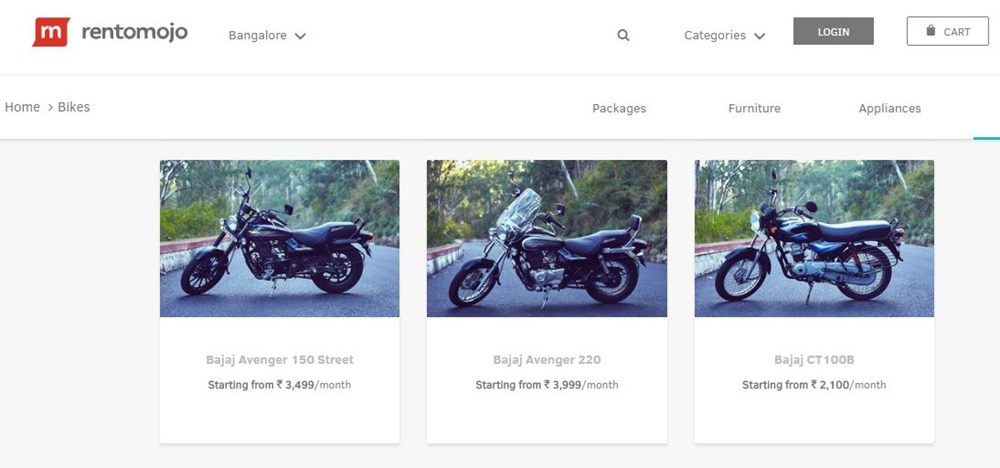This screenshot has height=468, width=1000.
Task: Open the CART button
Action: tap(947, 32)
